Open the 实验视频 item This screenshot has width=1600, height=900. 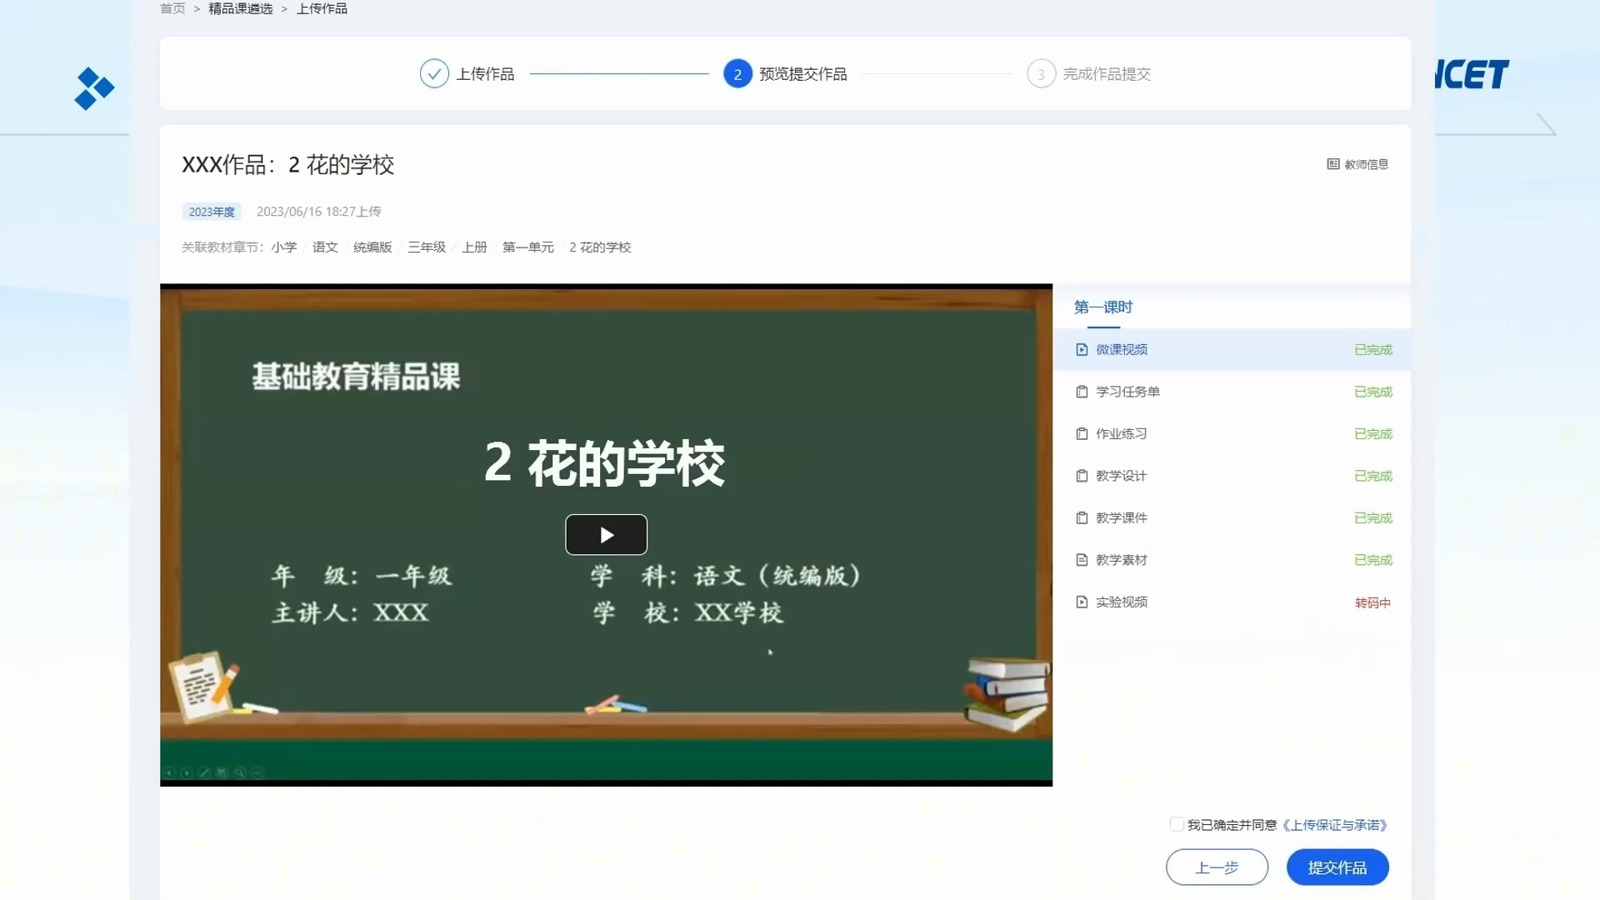1232,601
